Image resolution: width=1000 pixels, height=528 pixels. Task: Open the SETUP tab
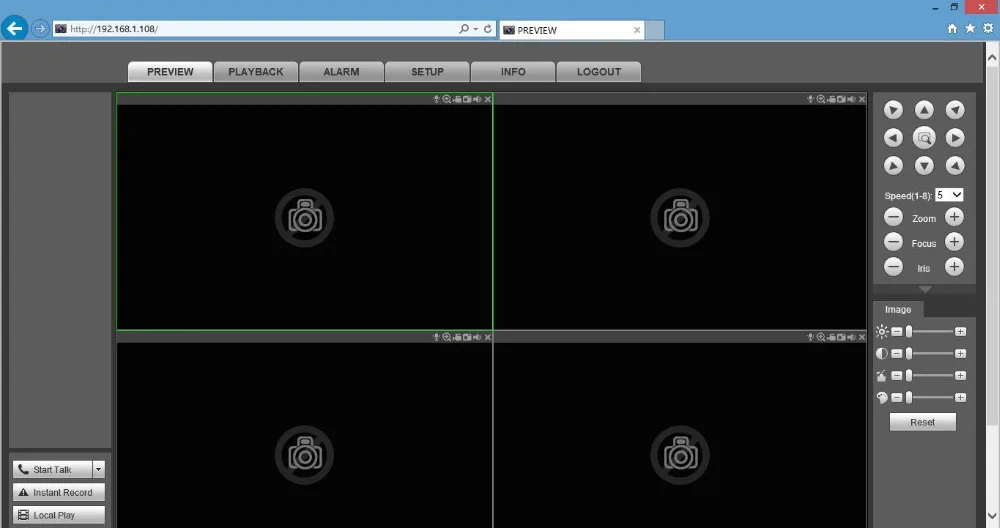(427, 72)
